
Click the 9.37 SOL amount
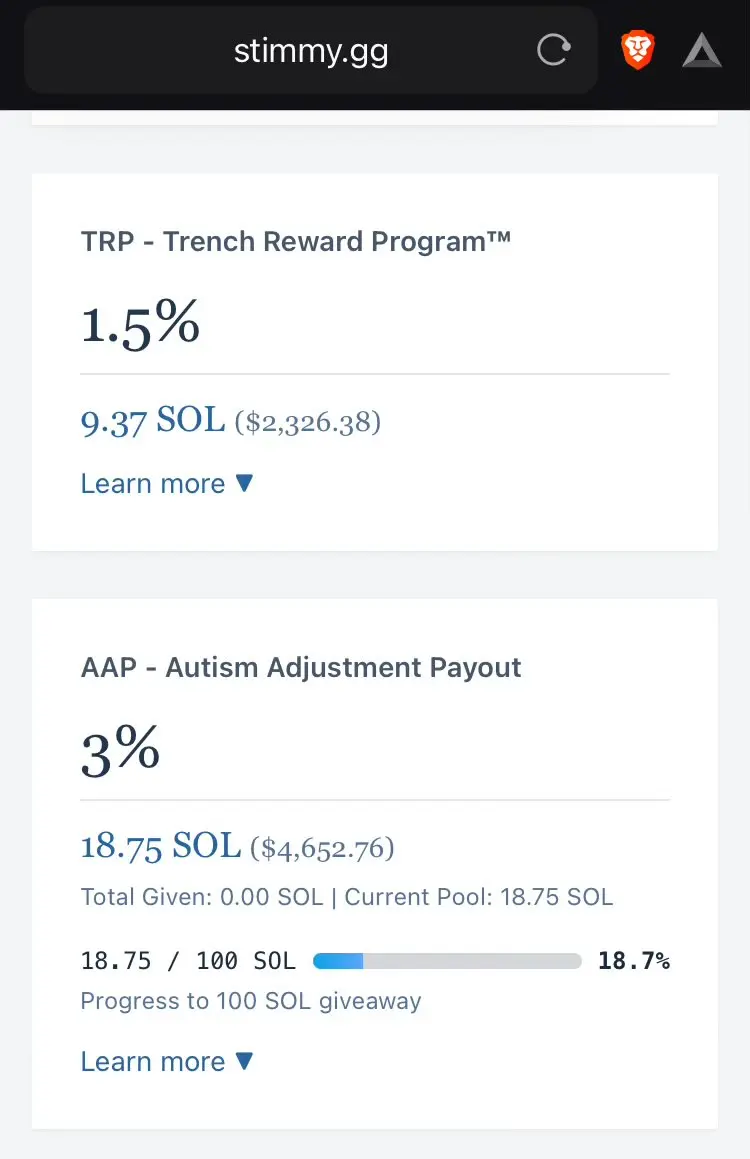tap(152, 421)
